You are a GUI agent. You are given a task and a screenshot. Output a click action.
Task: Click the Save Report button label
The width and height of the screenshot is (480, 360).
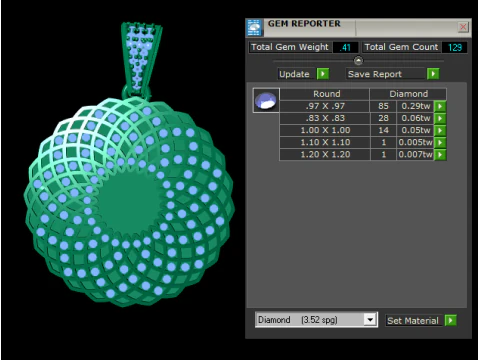coord(375,74)
